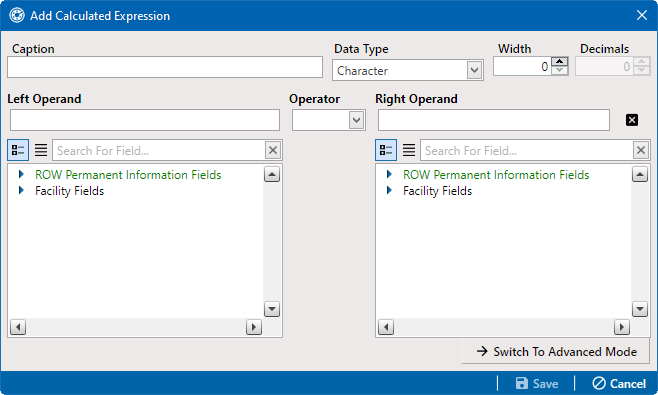658x395 pixels.
Task: Click the Left Operand input field
Action: pos(145,120)
